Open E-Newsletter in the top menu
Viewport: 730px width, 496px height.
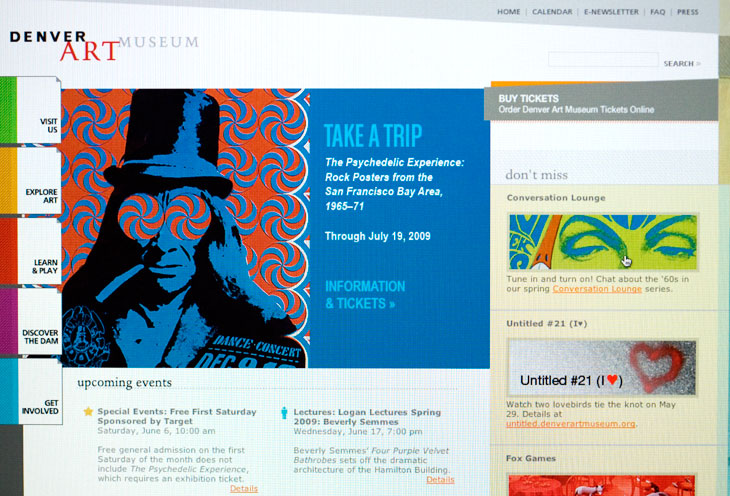[x=611, y=12]
